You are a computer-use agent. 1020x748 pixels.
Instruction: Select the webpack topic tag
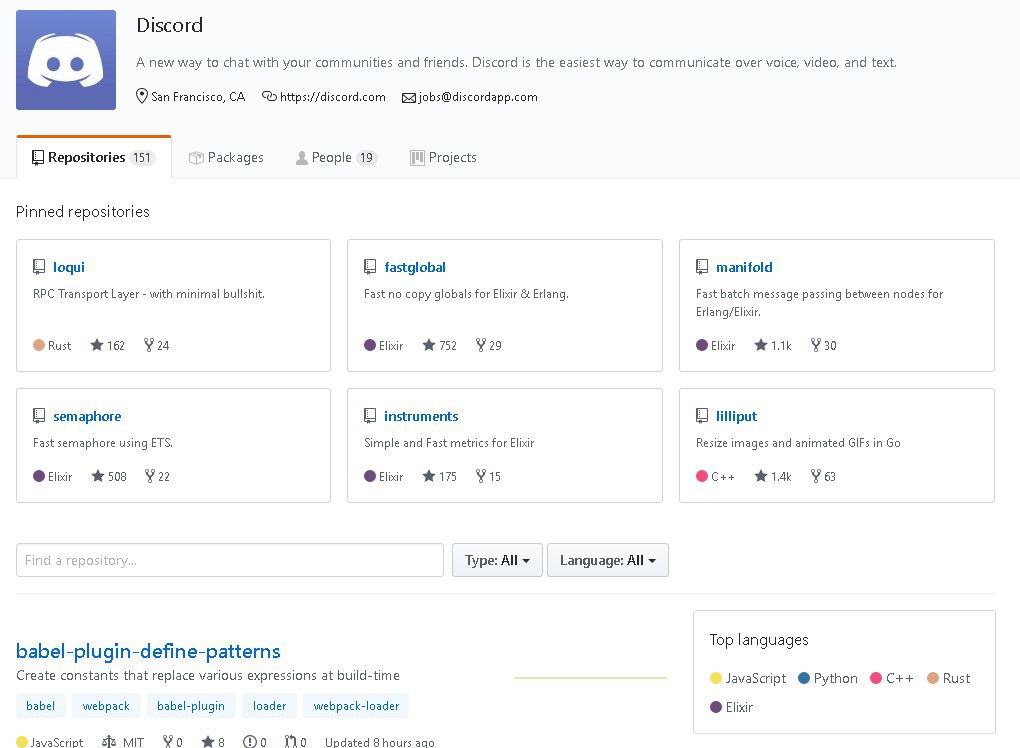click(106, 706)
